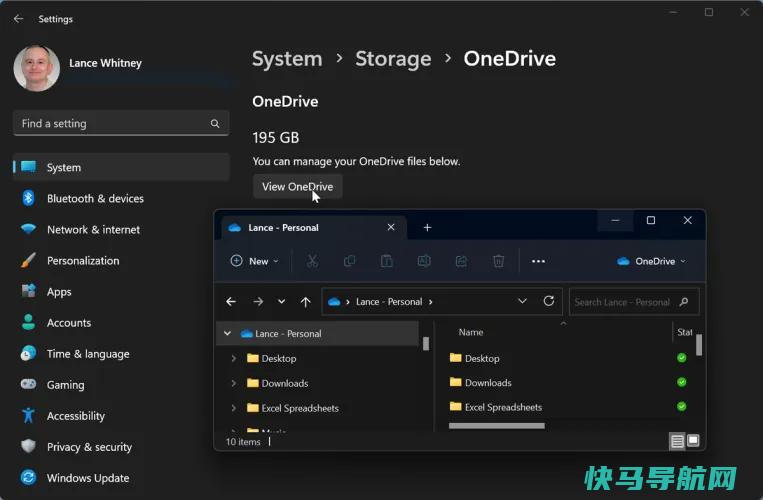This screenshot has height=500, width=763.
Task: Open the address bar history dropdown
Action: [522, 302]
